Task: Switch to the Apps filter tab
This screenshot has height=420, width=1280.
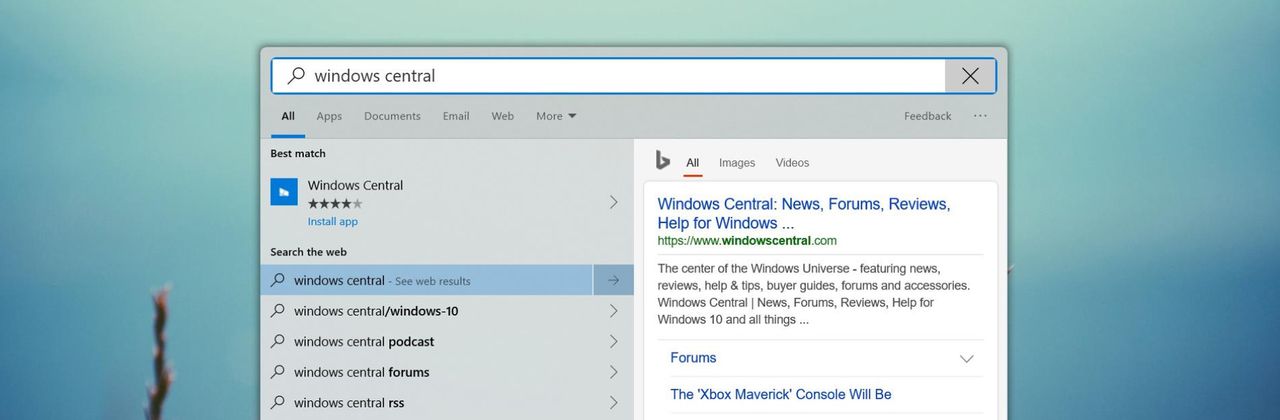Action: 329,116
